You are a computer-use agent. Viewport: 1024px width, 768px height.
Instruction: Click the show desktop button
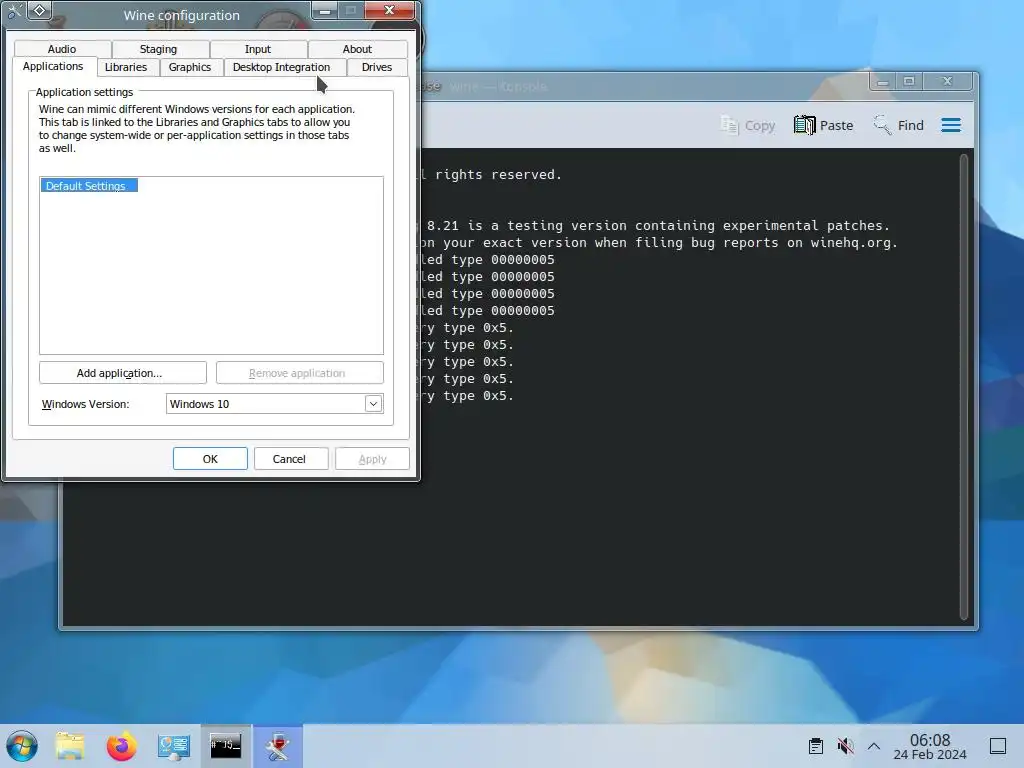[x=998, y=746]
